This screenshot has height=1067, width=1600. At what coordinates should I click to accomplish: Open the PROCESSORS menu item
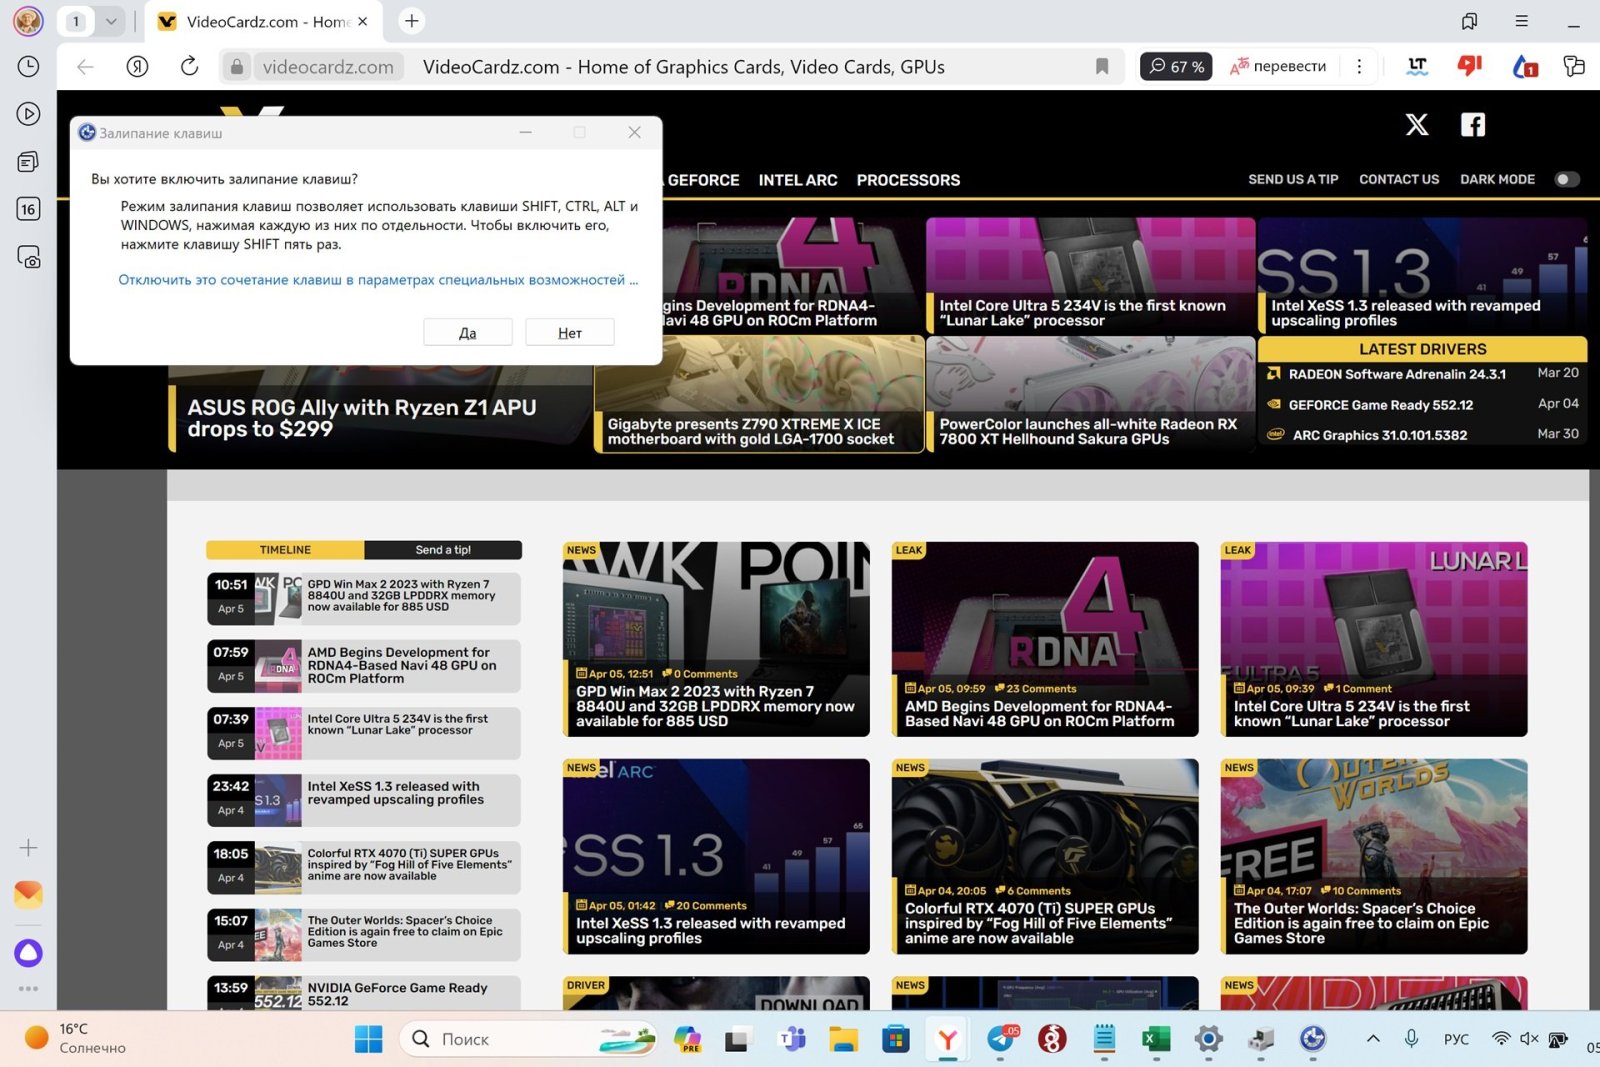click(907, 180)
